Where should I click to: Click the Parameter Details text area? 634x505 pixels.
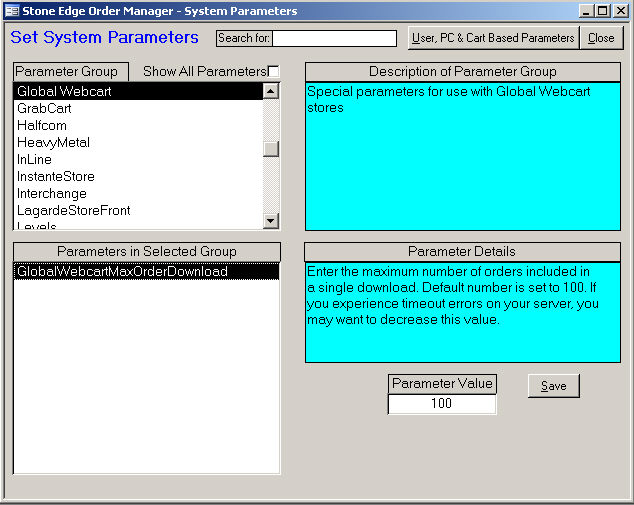[463, 312]
